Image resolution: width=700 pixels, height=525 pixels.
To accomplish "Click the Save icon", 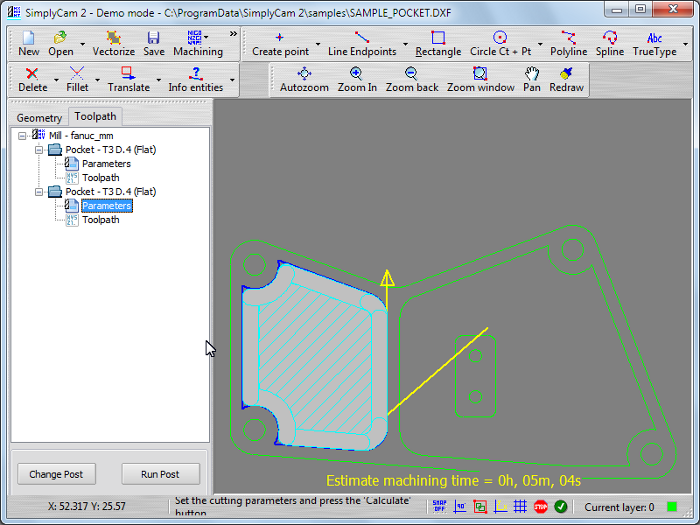I will click(x=154, y=43).
